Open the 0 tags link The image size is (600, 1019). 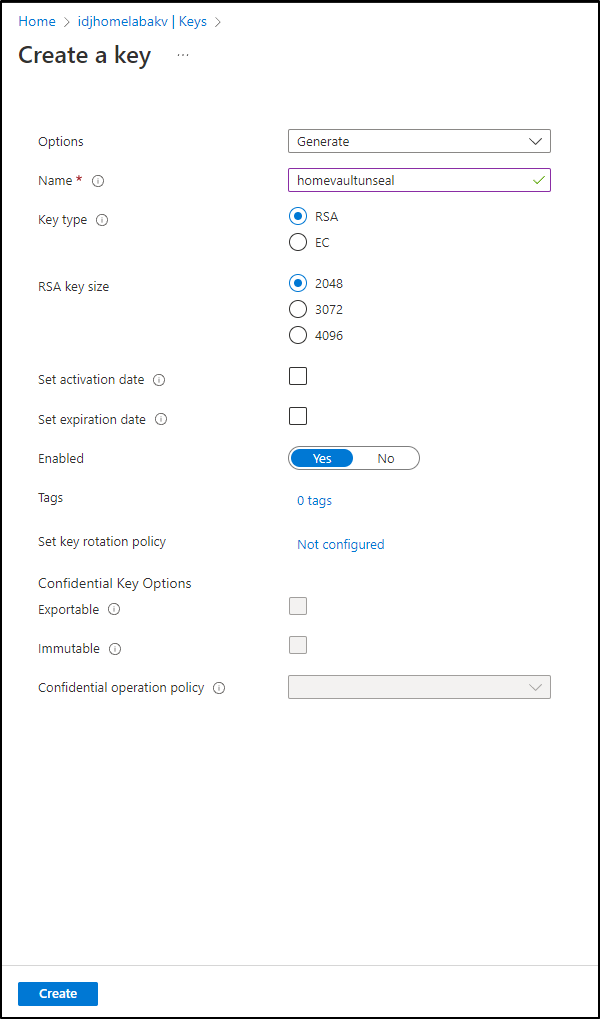coord(315,500)
